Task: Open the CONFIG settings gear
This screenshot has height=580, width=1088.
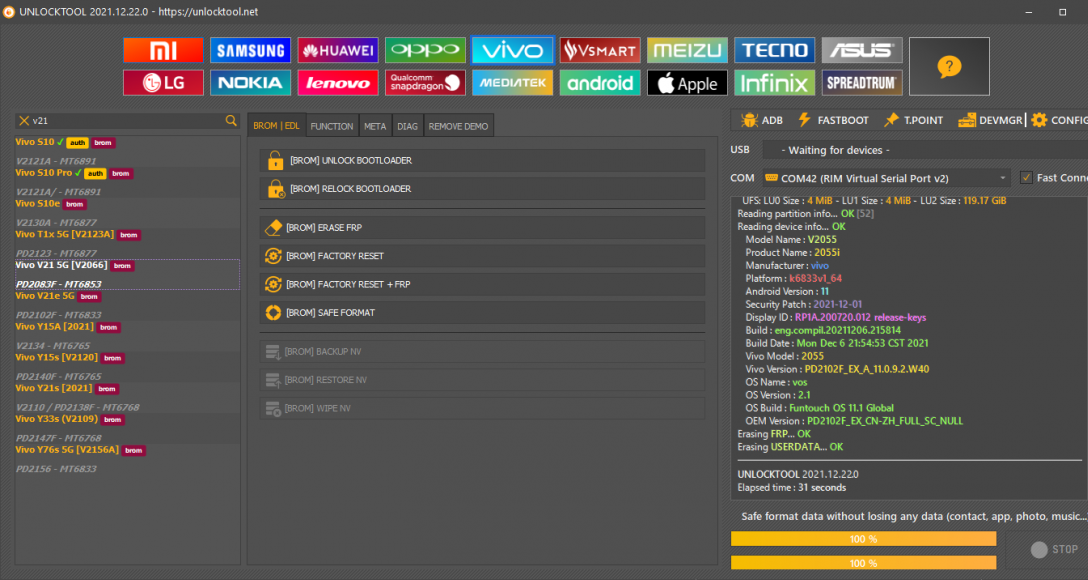Action: pyautogui.click(x=1060, y=120)
